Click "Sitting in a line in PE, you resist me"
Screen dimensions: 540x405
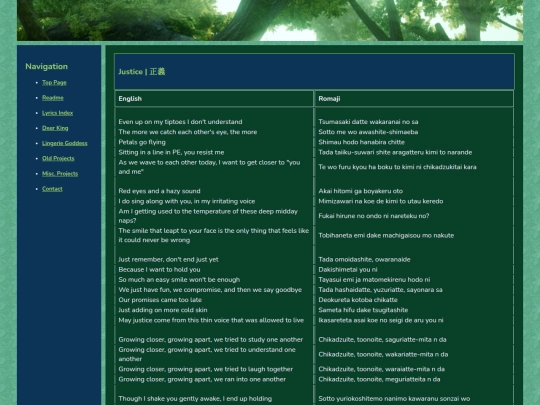(x=171, y=152)
